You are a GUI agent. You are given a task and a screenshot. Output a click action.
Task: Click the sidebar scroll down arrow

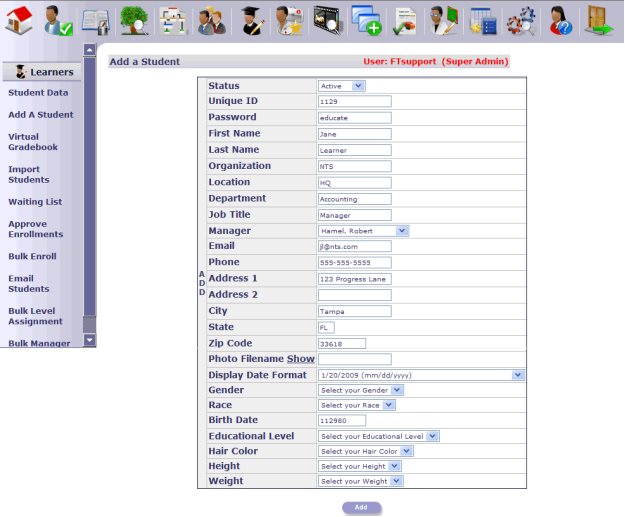coord(89,340)
